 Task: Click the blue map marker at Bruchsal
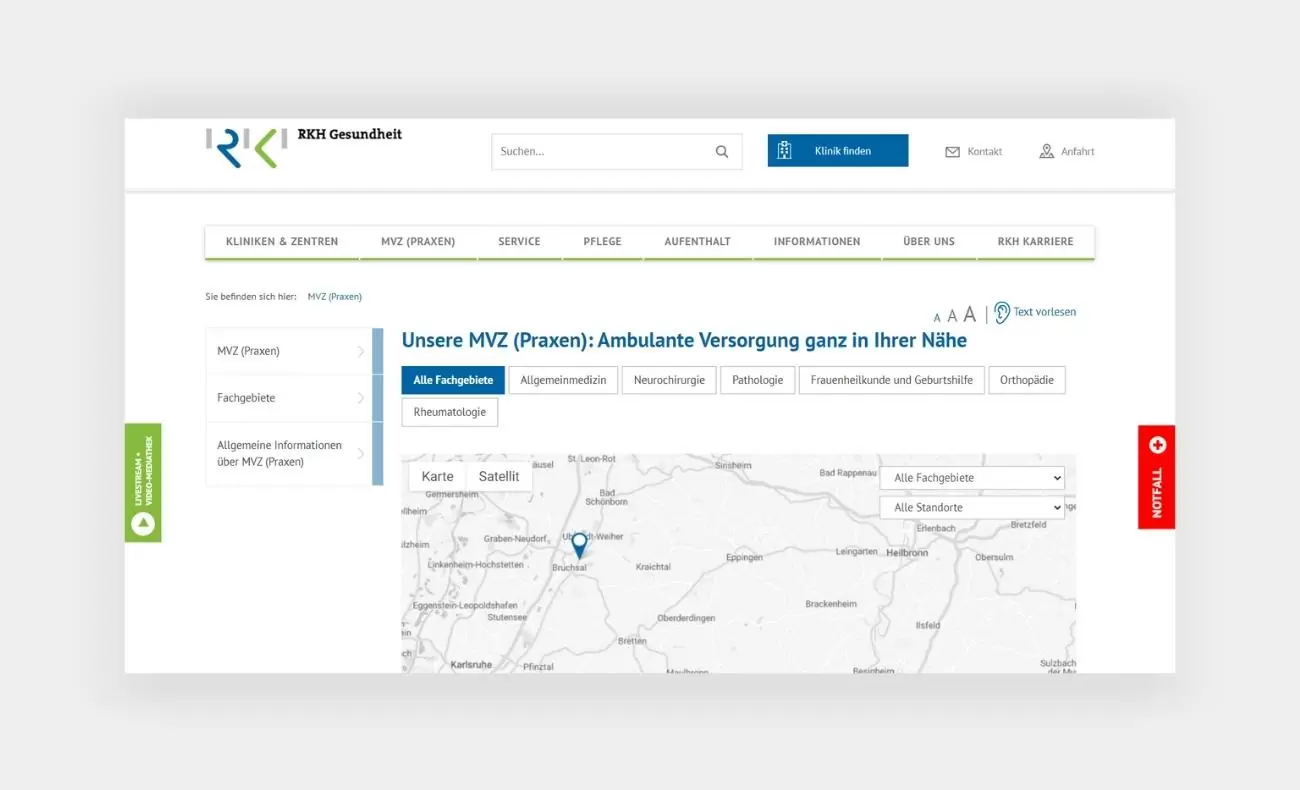click(579, 545)
